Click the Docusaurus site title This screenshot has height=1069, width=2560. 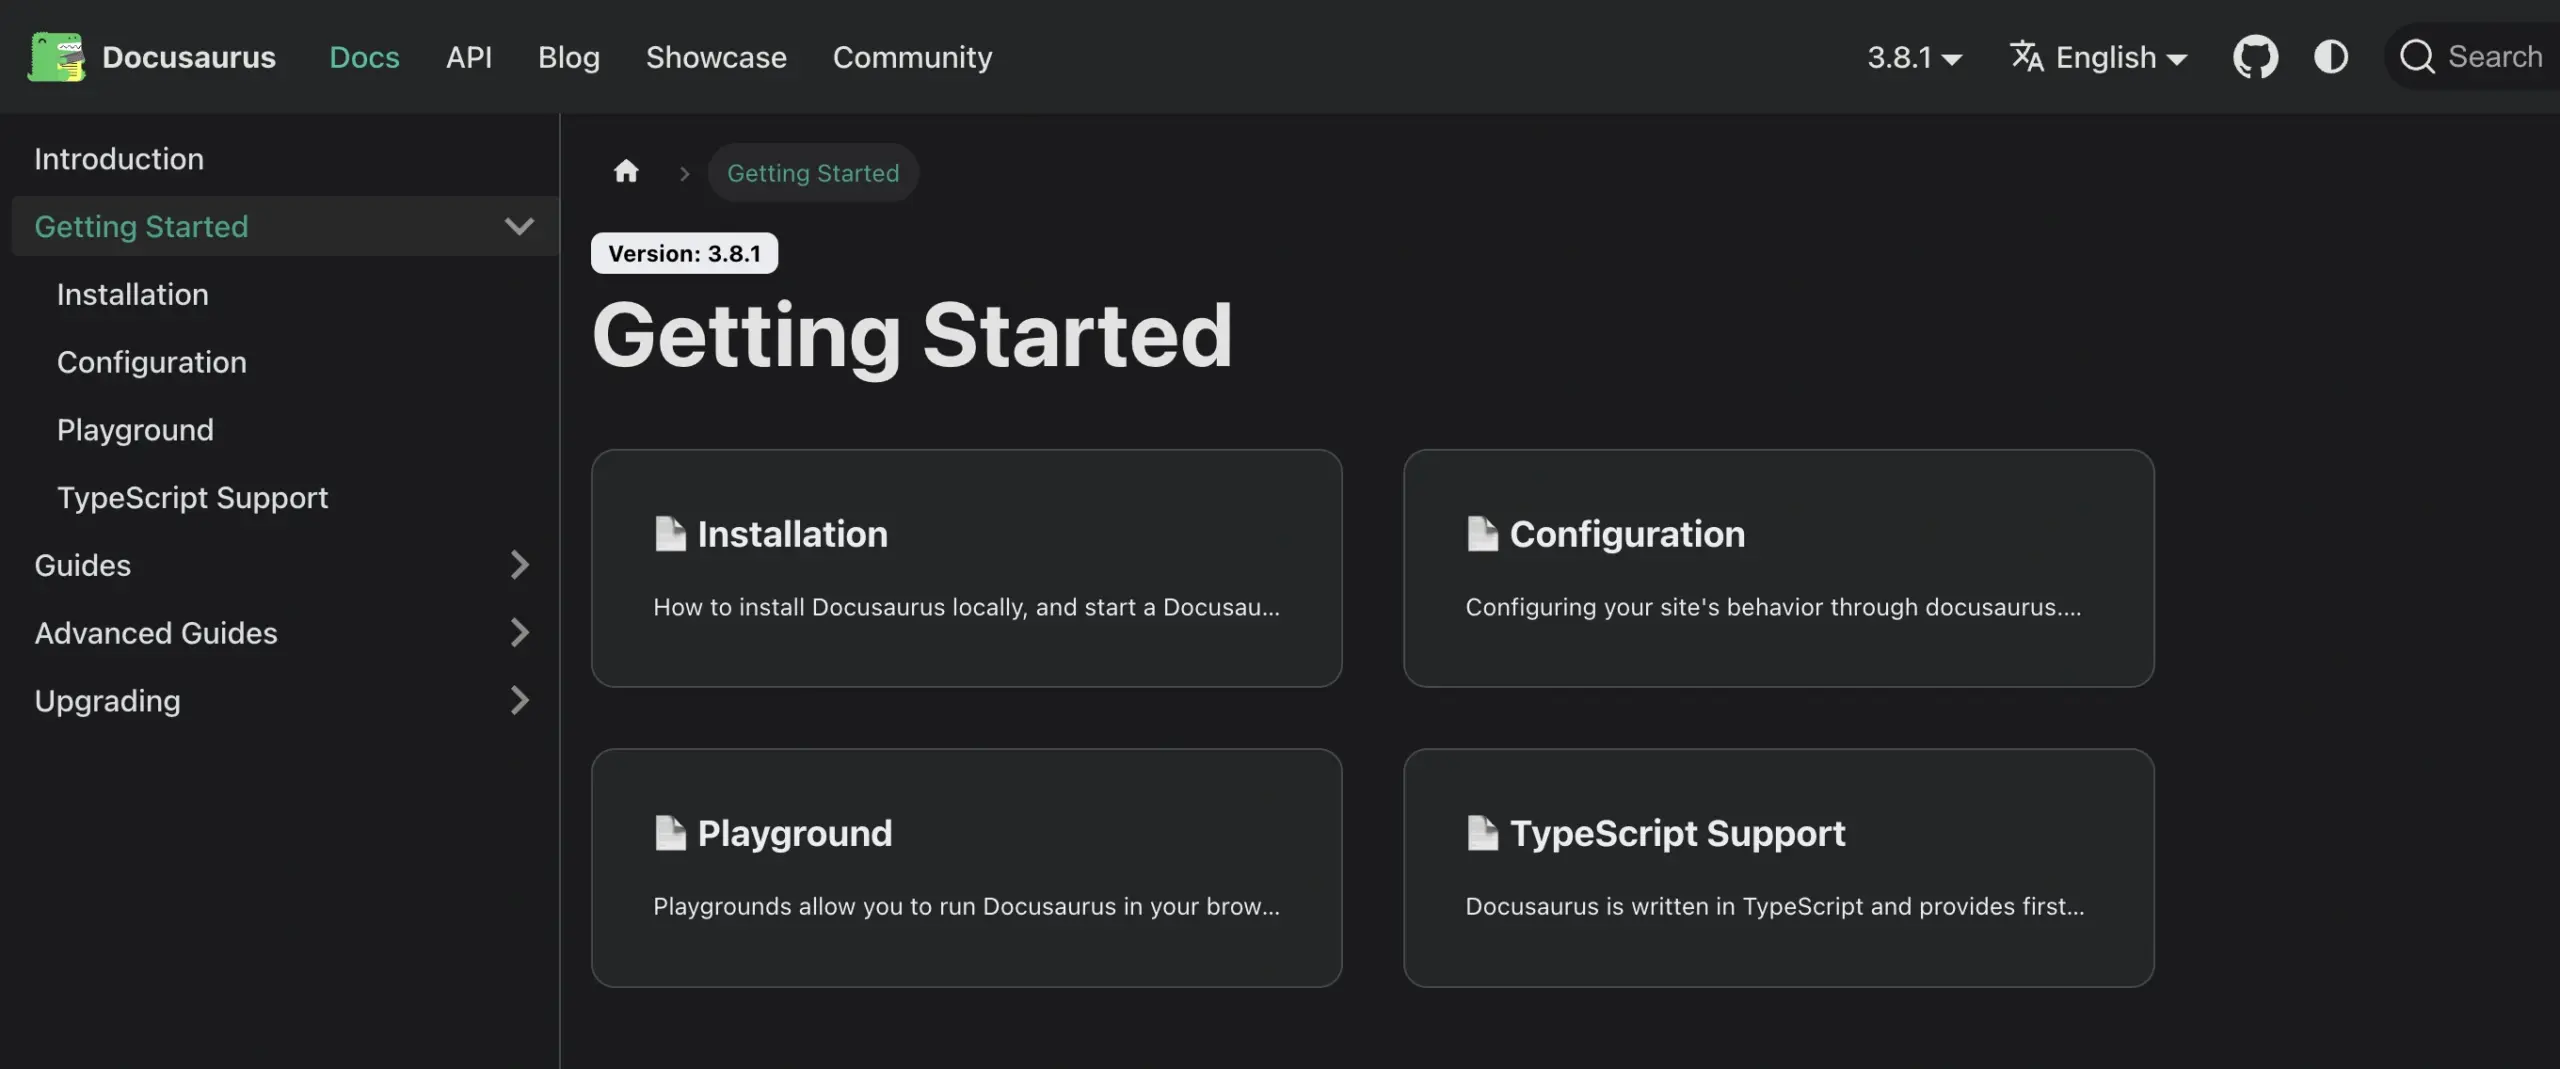[189, 57]
